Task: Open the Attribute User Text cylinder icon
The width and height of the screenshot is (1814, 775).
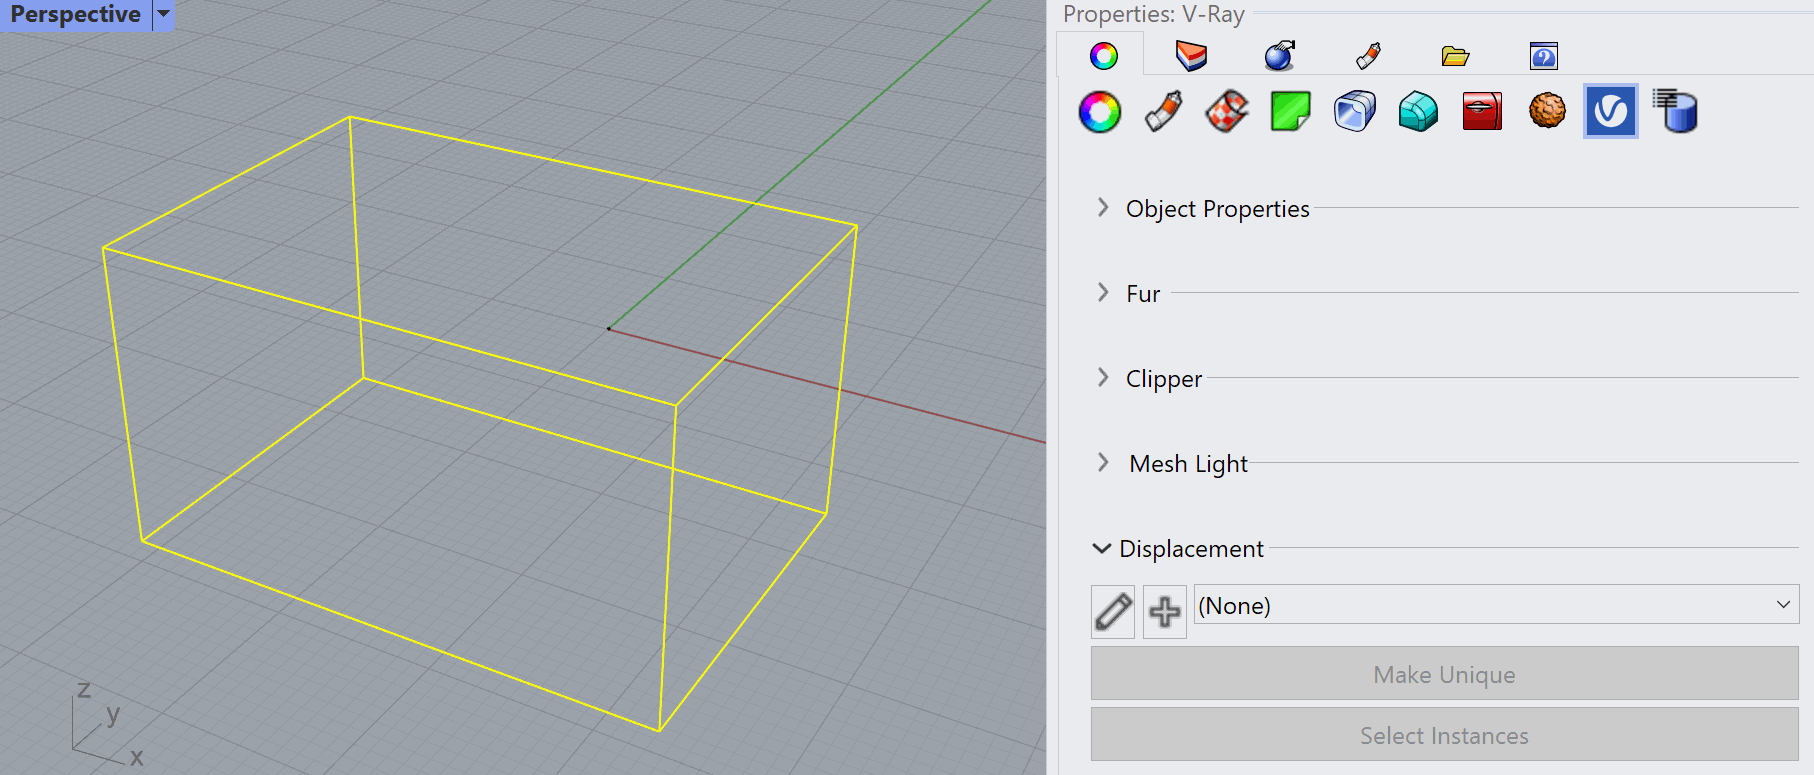Action: click(1675, 111)
